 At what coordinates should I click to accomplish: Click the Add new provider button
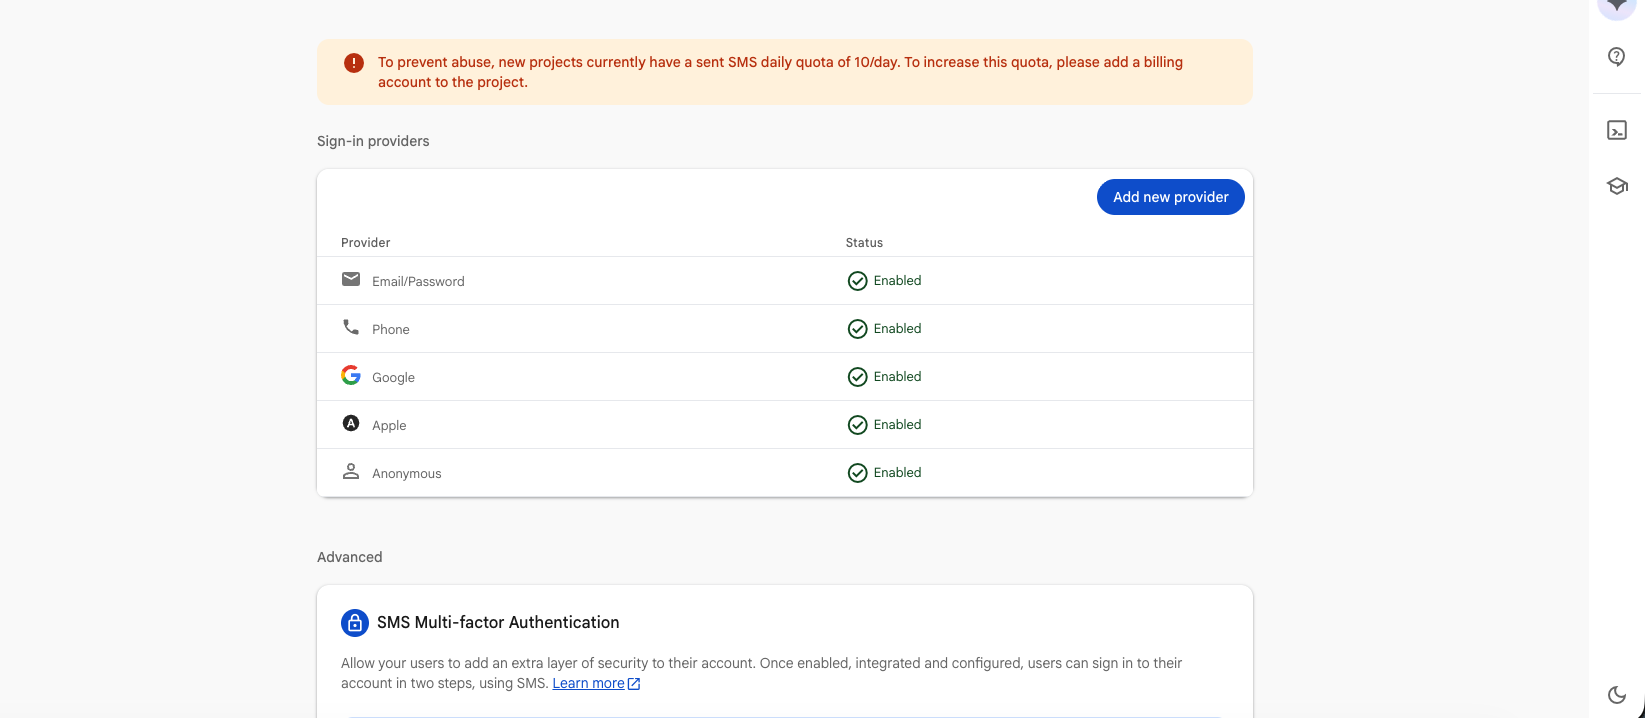pos(1170,197)
